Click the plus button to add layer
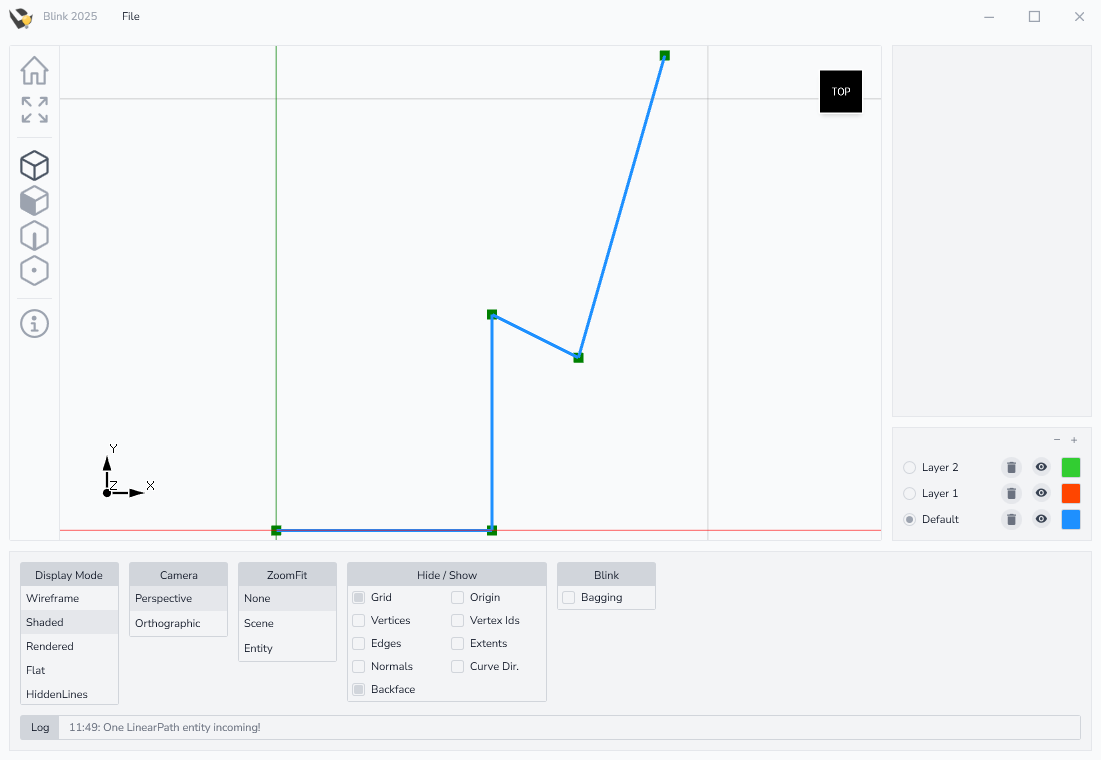1101x760 pixels. [1074, 440]
